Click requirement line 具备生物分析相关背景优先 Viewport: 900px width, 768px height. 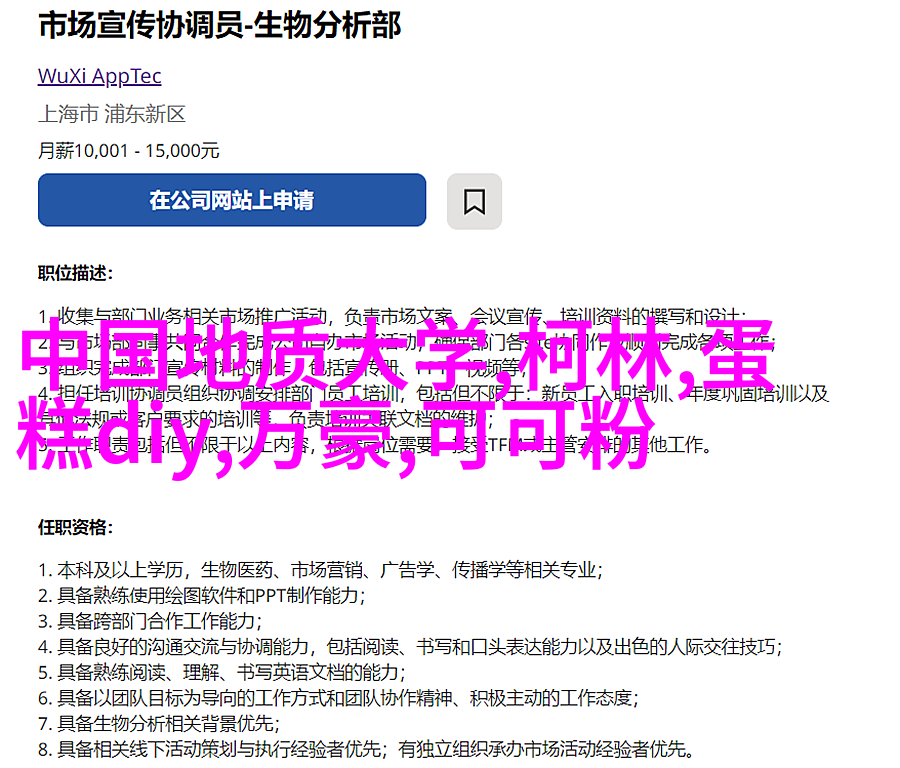click(159, 723)
